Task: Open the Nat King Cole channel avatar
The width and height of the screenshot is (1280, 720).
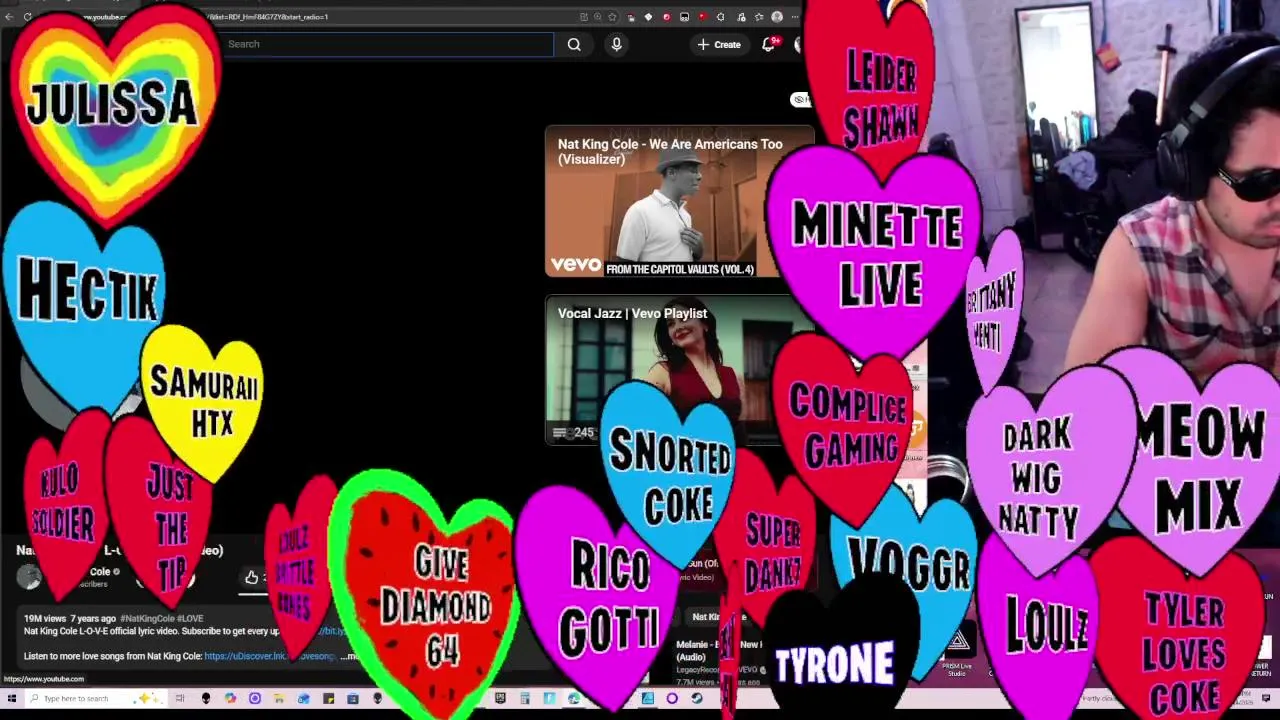Action: tap(29, 577)
